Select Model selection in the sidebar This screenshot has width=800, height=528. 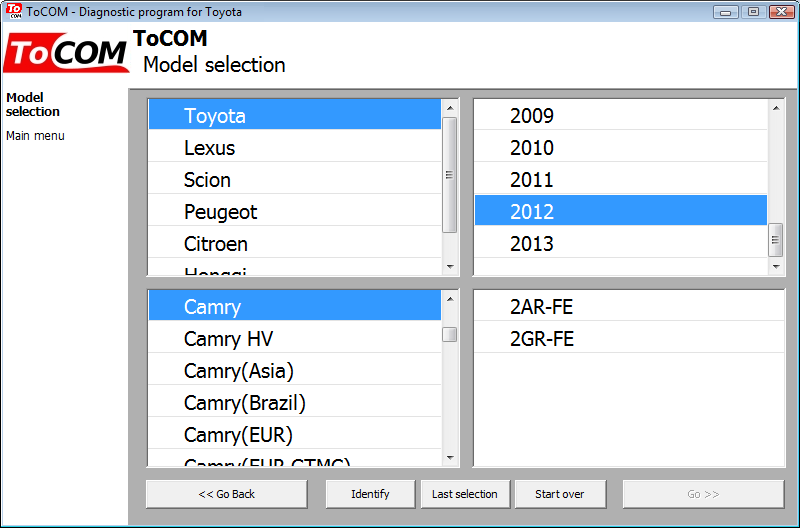coord(33,105)
